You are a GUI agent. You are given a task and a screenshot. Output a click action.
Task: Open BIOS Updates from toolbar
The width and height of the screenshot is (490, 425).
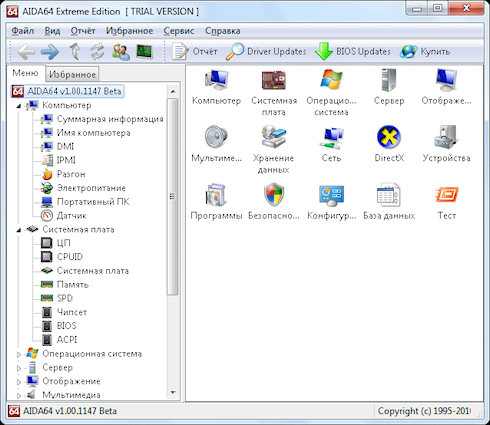[353, 52]
